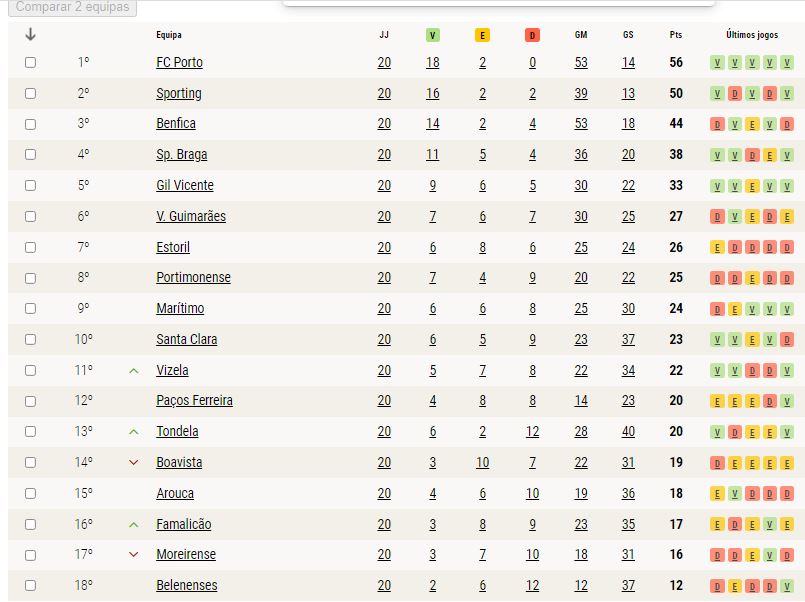805x602 pixels.
Task: Click the JJ column header
Action: [384, 34]
